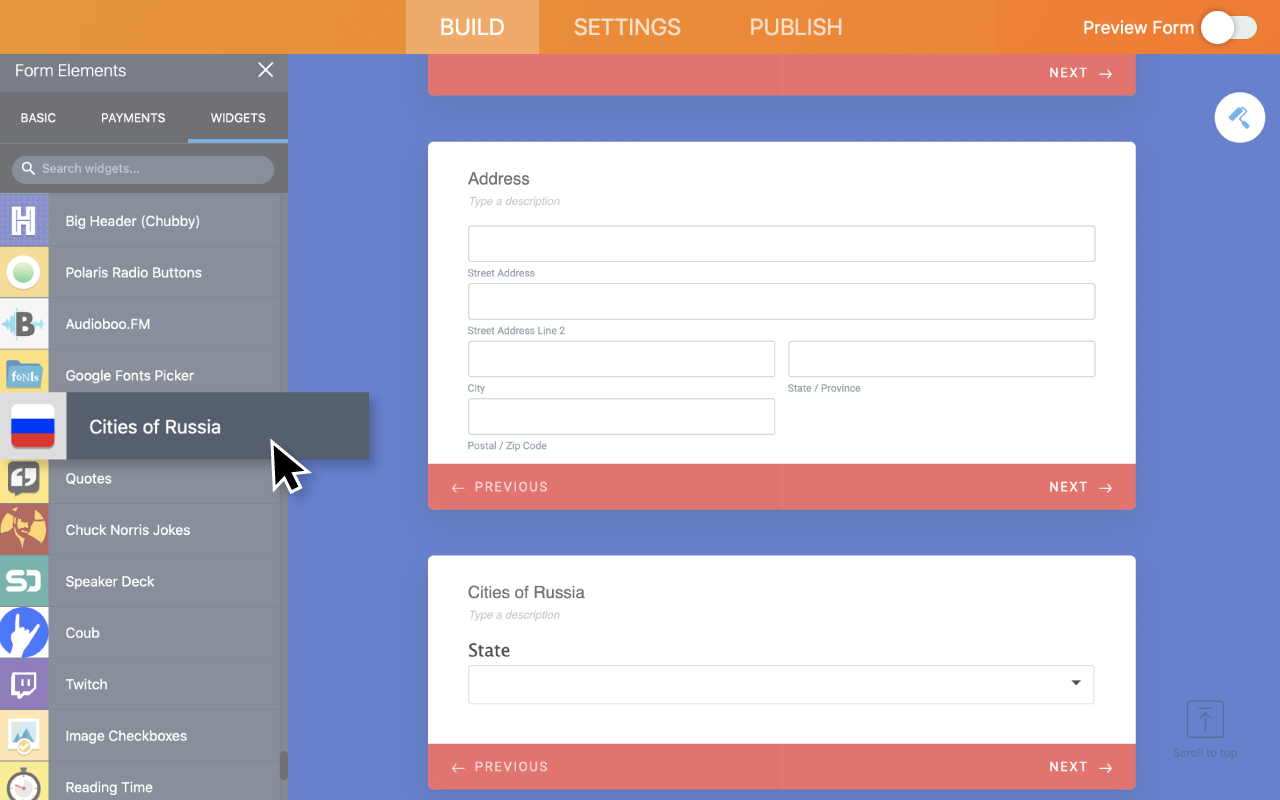
Task: Open the Form Designer paint roller button
Action: click(x=1239, y=117)
